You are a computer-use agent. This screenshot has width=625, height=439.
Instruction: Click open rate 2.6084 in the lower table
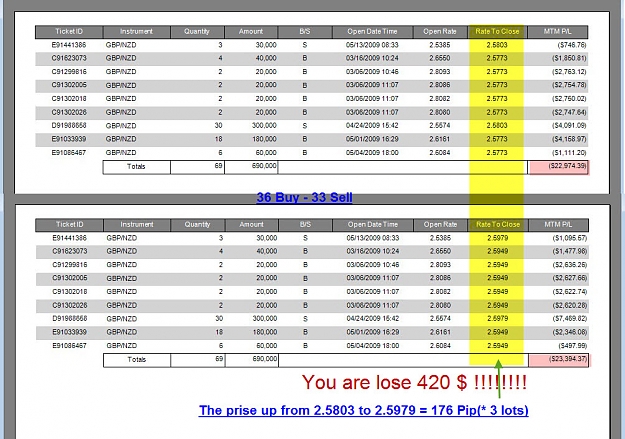440,346
